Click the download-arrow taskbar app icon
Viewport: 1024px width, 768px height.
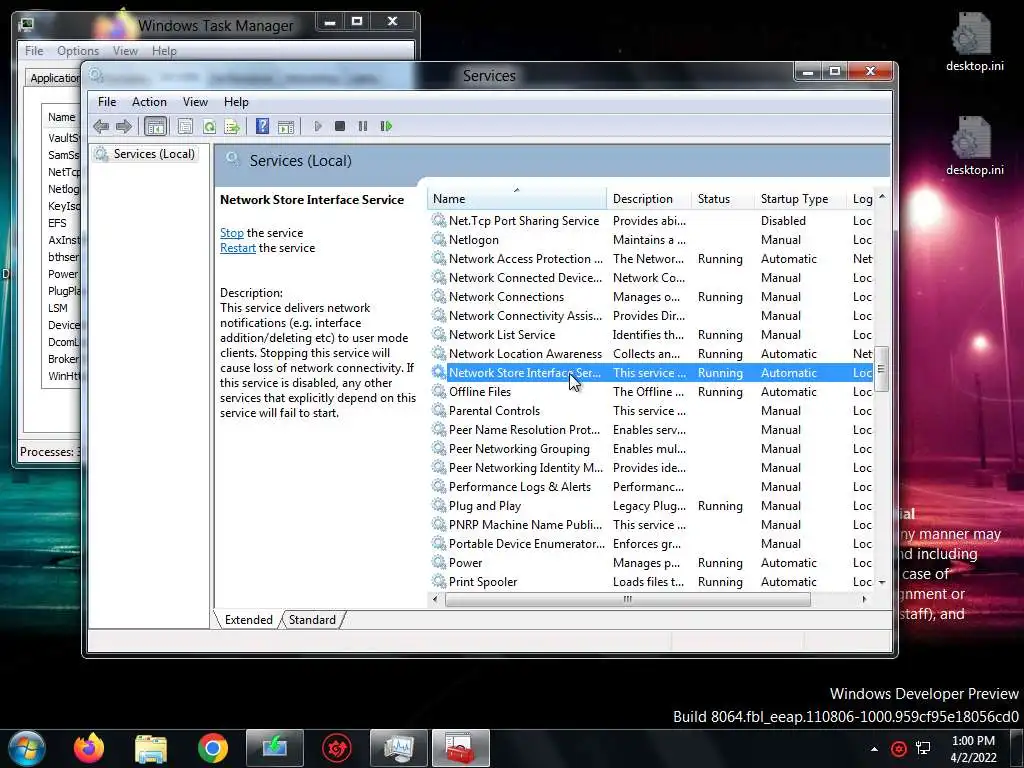click(275, 748)
